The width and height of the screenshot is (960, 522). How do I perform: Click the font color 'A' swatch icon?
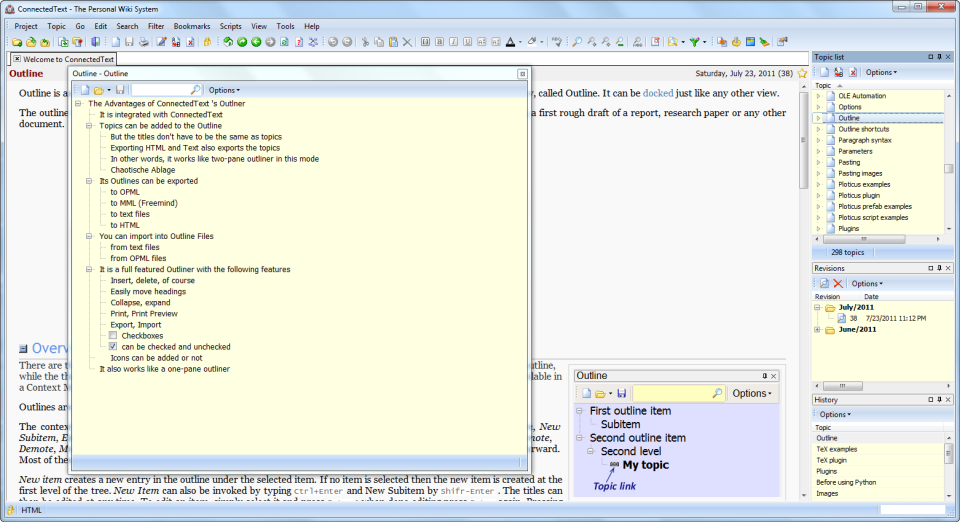point(510,42)
